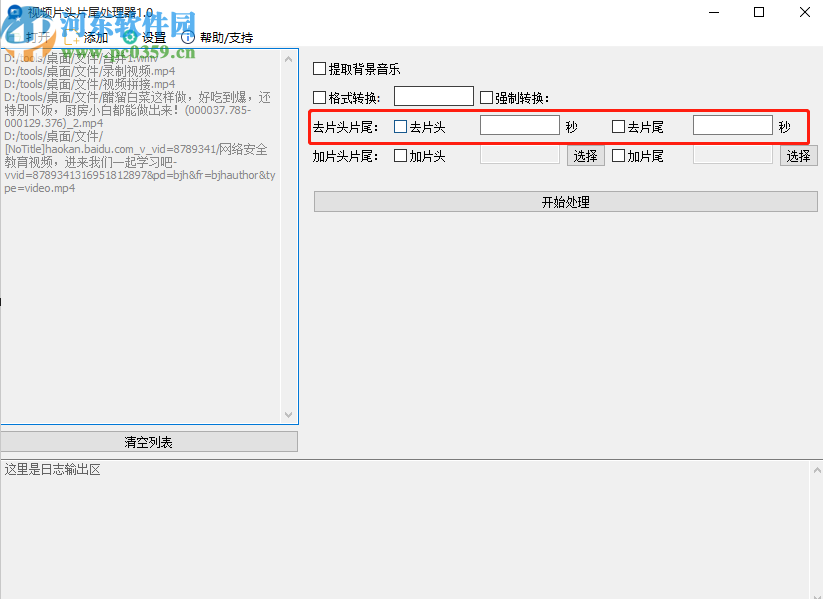823x599 pixels.
Task: Click 选择 button next to 加片尾
Action: (799, 156)
